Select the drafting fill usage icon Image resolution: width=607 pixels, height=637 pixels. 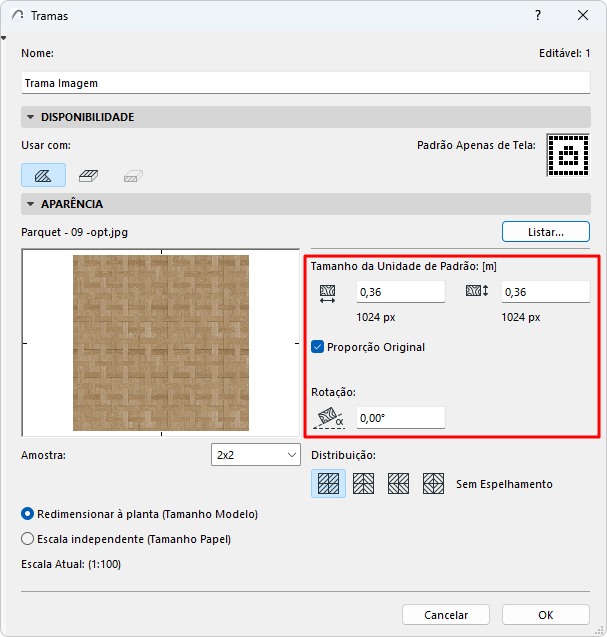tap(43, 175)
